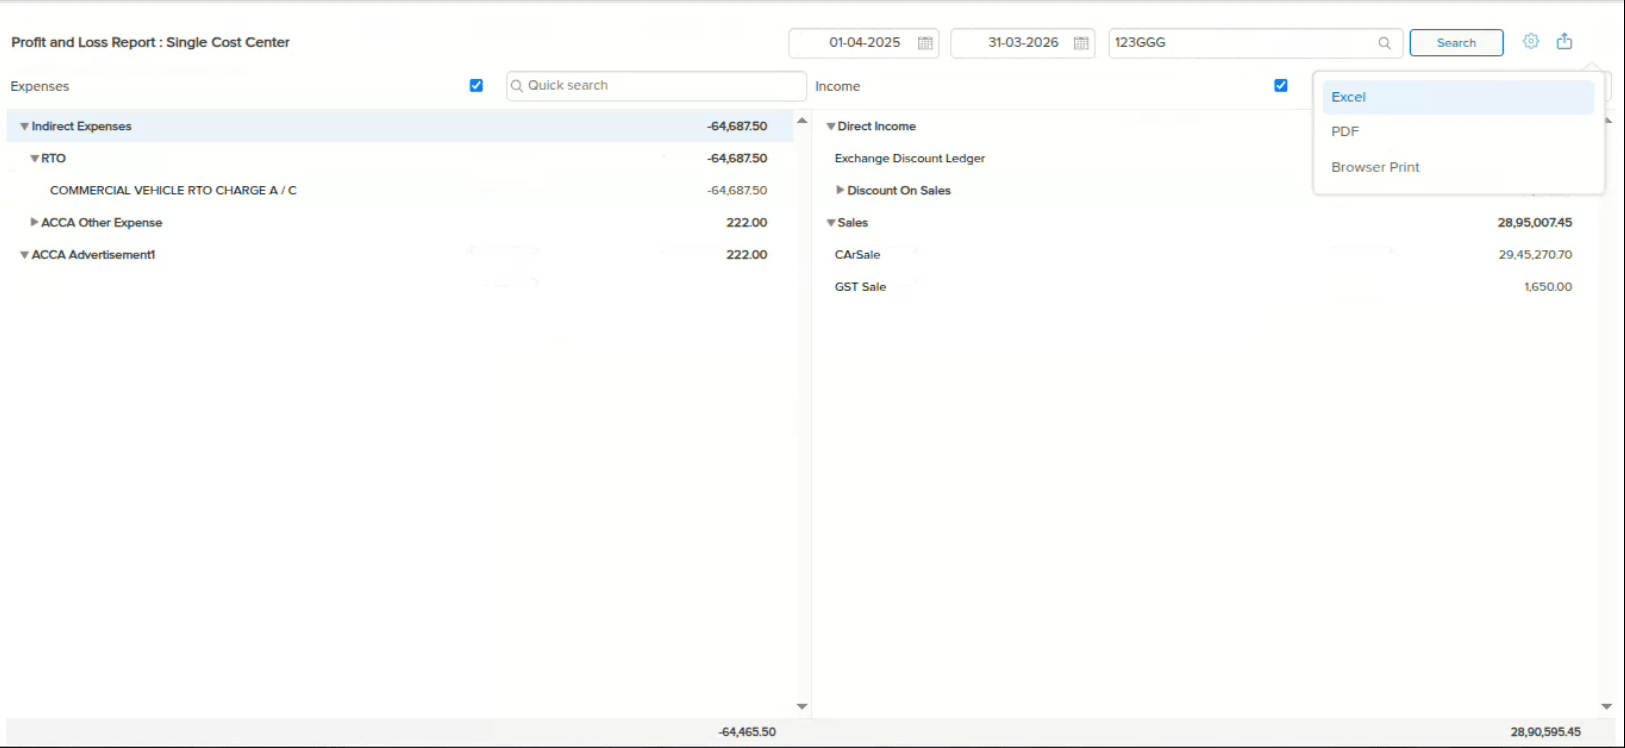Click the Quick search input field
This screenshot has width=1625, height=748.
tap(660, 86)
